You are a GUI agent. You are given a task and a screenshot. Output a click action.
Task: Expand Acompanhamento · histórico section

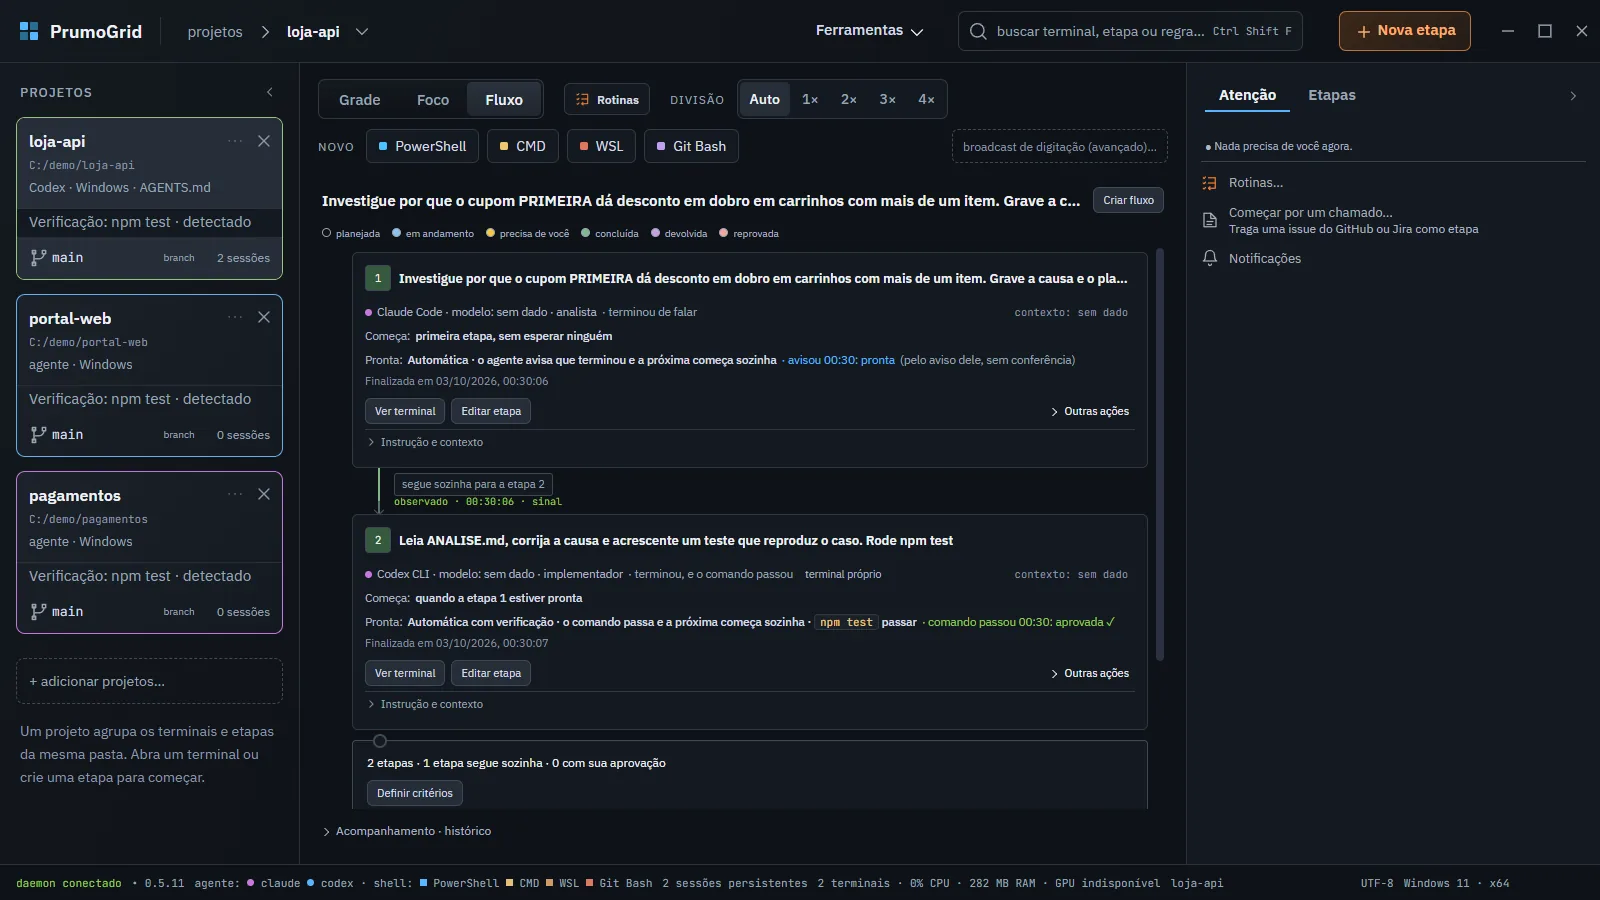point(407,831)
